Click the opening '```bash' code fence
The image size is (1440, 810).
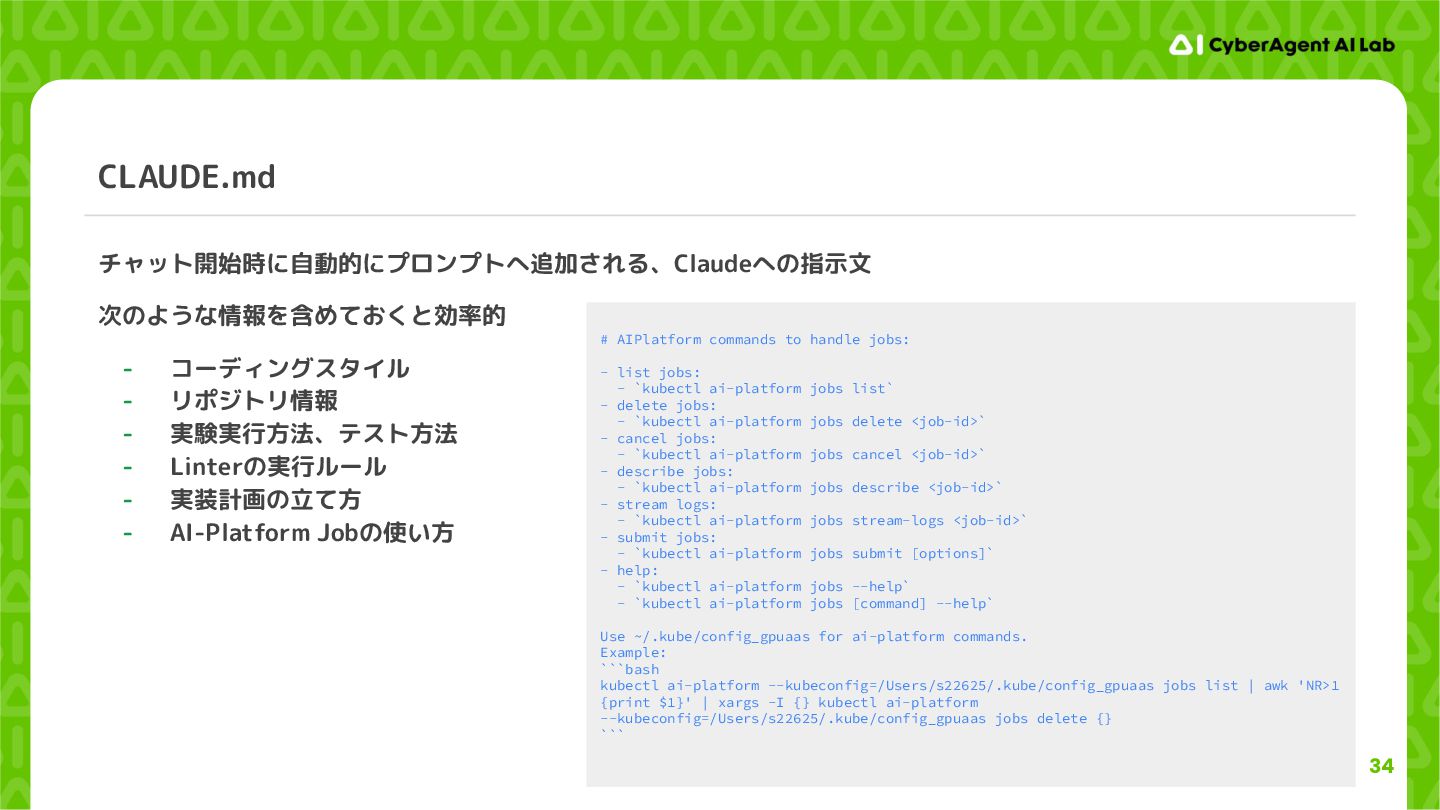click(x=629, y=670)
